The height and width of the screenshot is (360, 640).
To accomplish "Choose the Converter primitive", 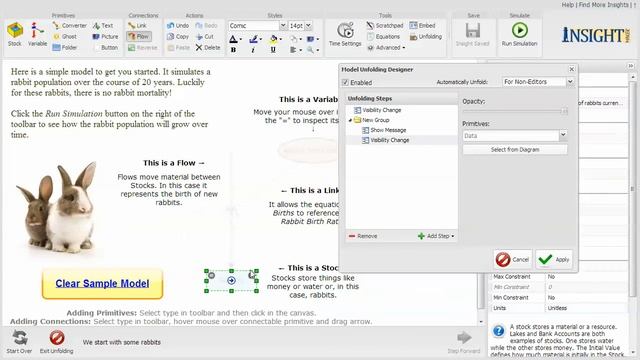I will (69, 25).
